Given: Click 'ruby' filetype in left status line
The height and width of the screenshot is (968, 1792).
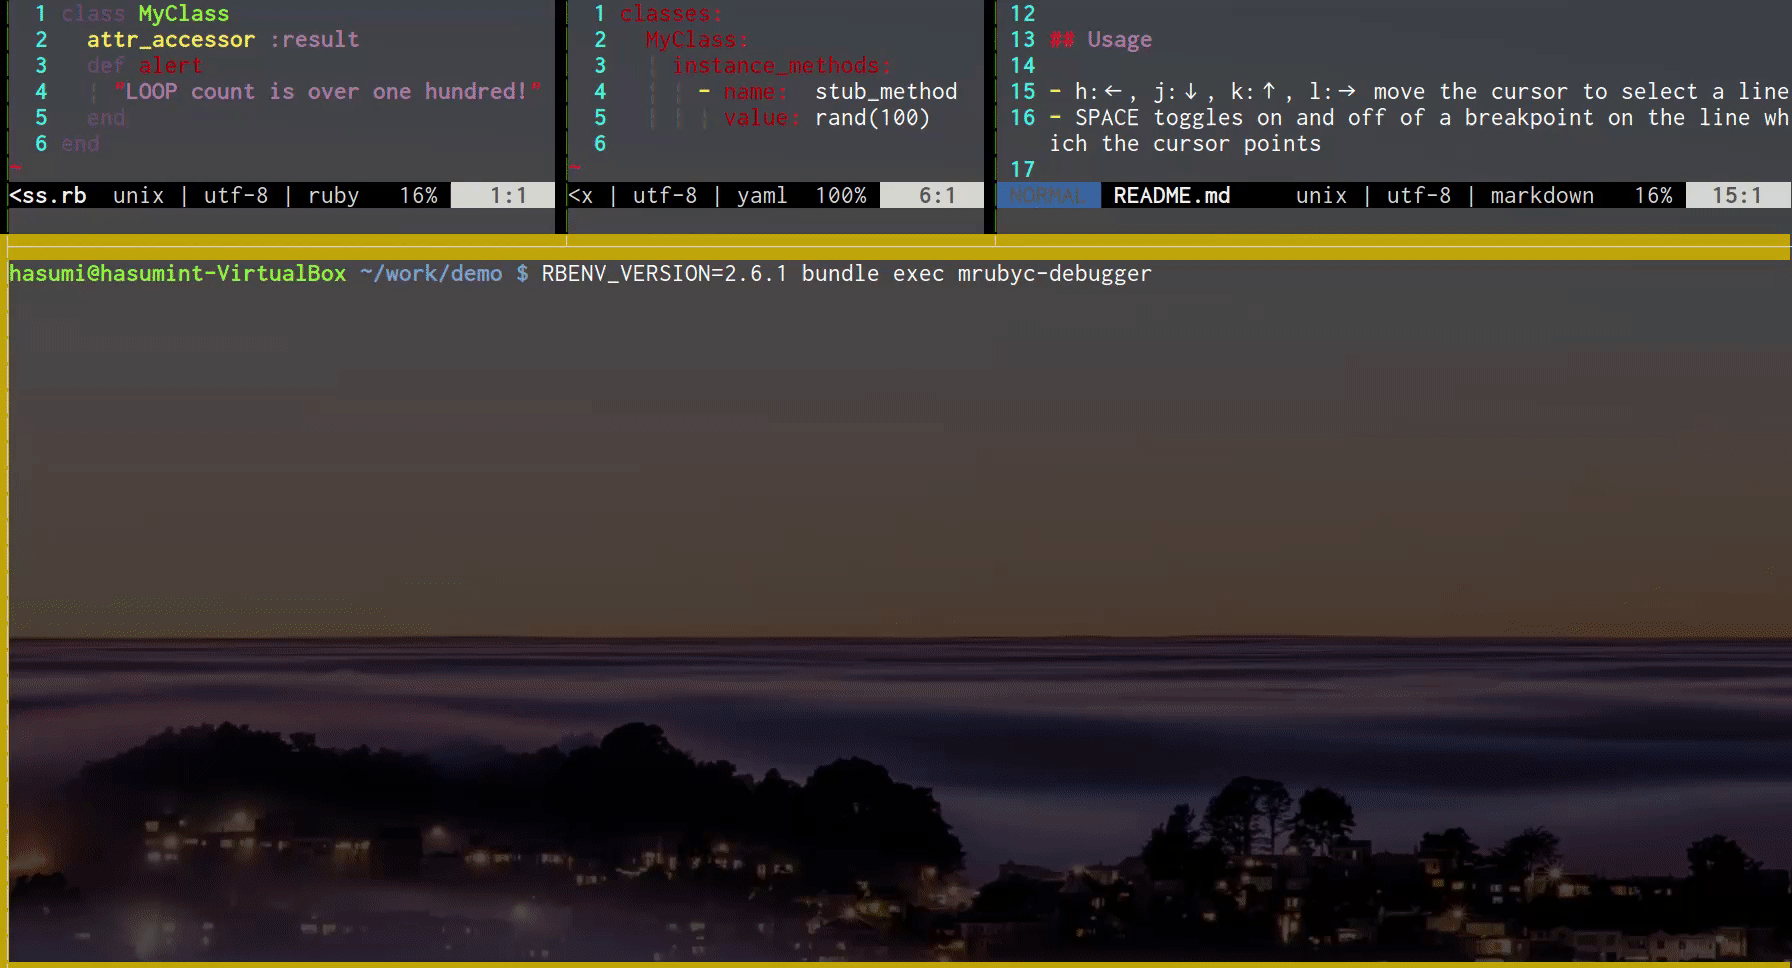Looking at the screenshot, I should click(333, 196).
